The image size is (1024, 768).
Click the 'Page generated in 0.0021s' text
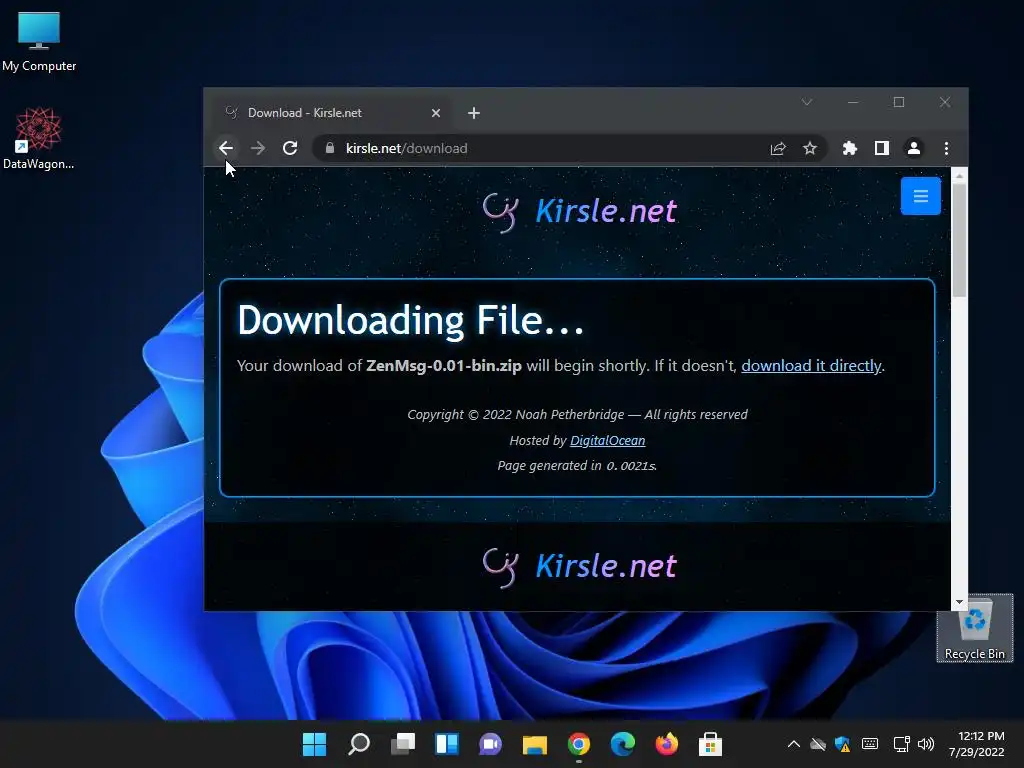pos(577,466)
